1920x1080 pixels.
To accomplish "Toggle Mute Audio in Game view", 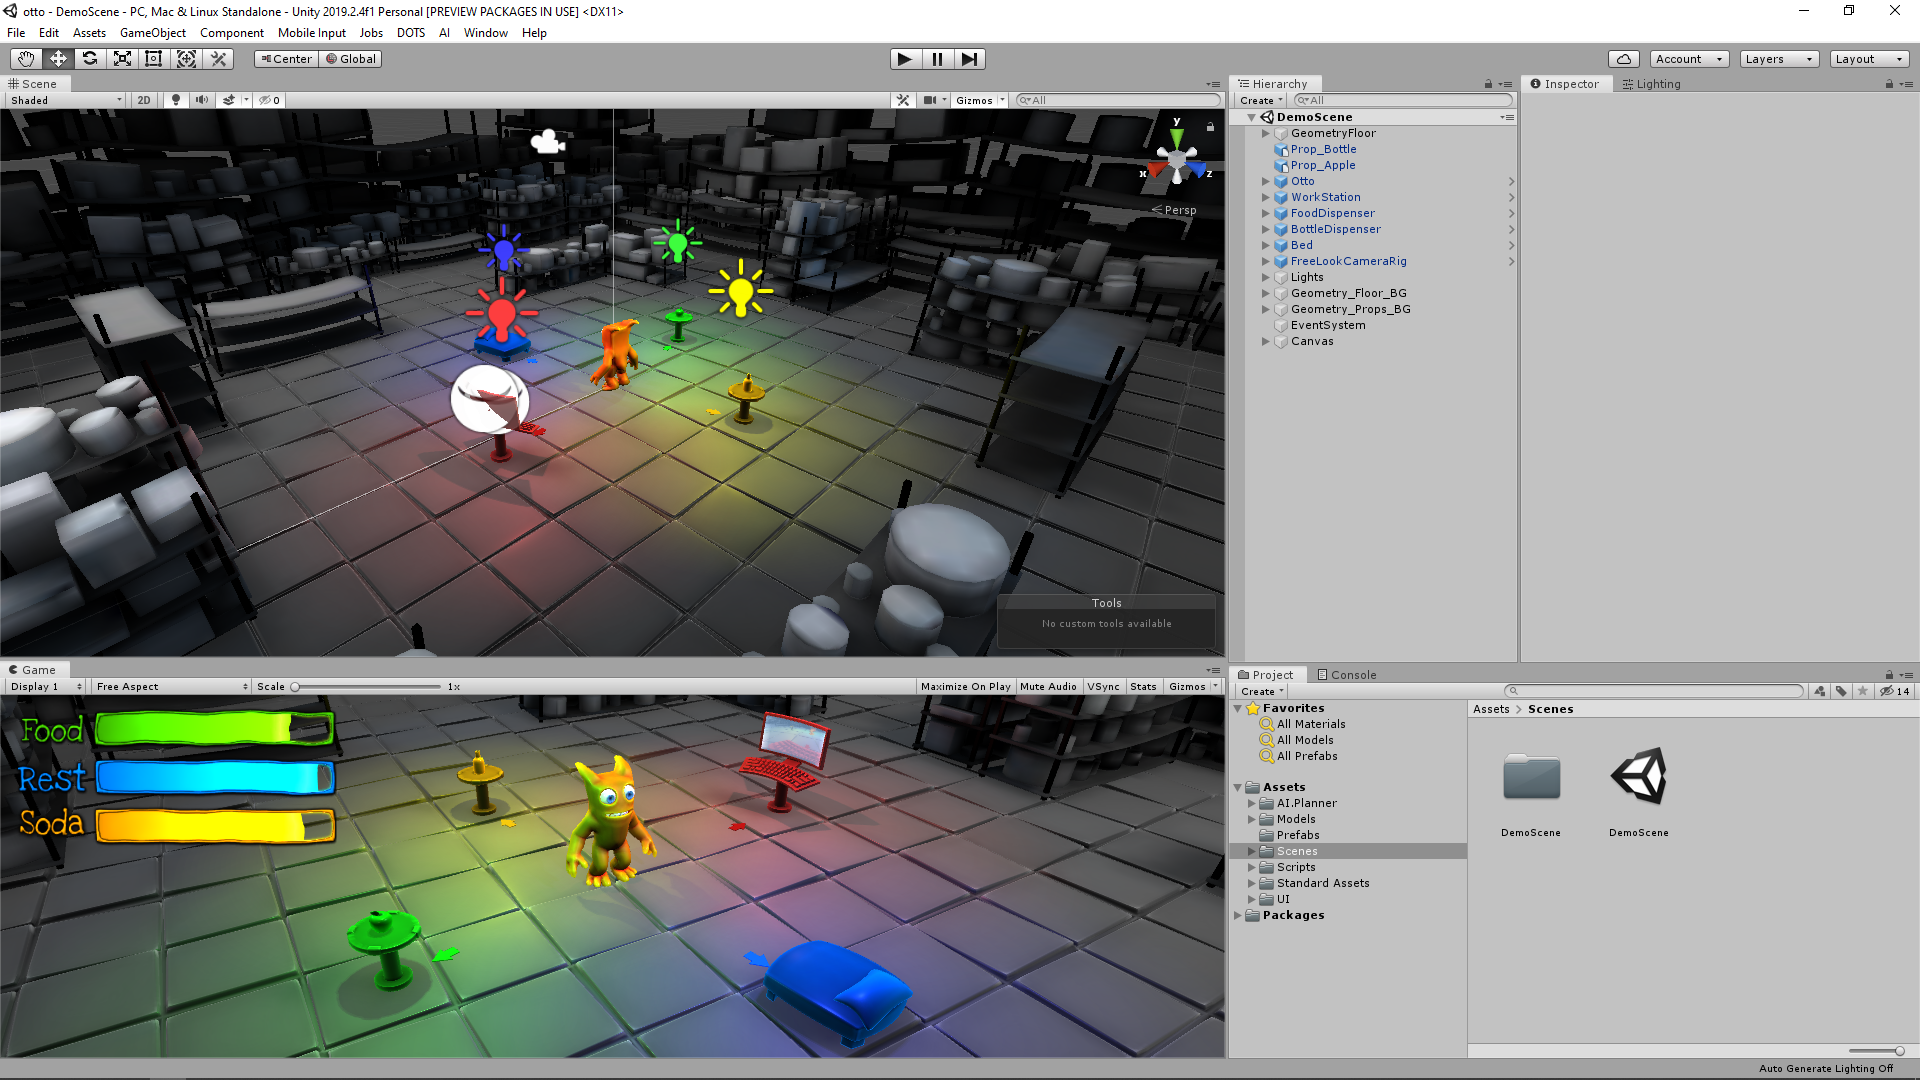I will point(1048,687).
